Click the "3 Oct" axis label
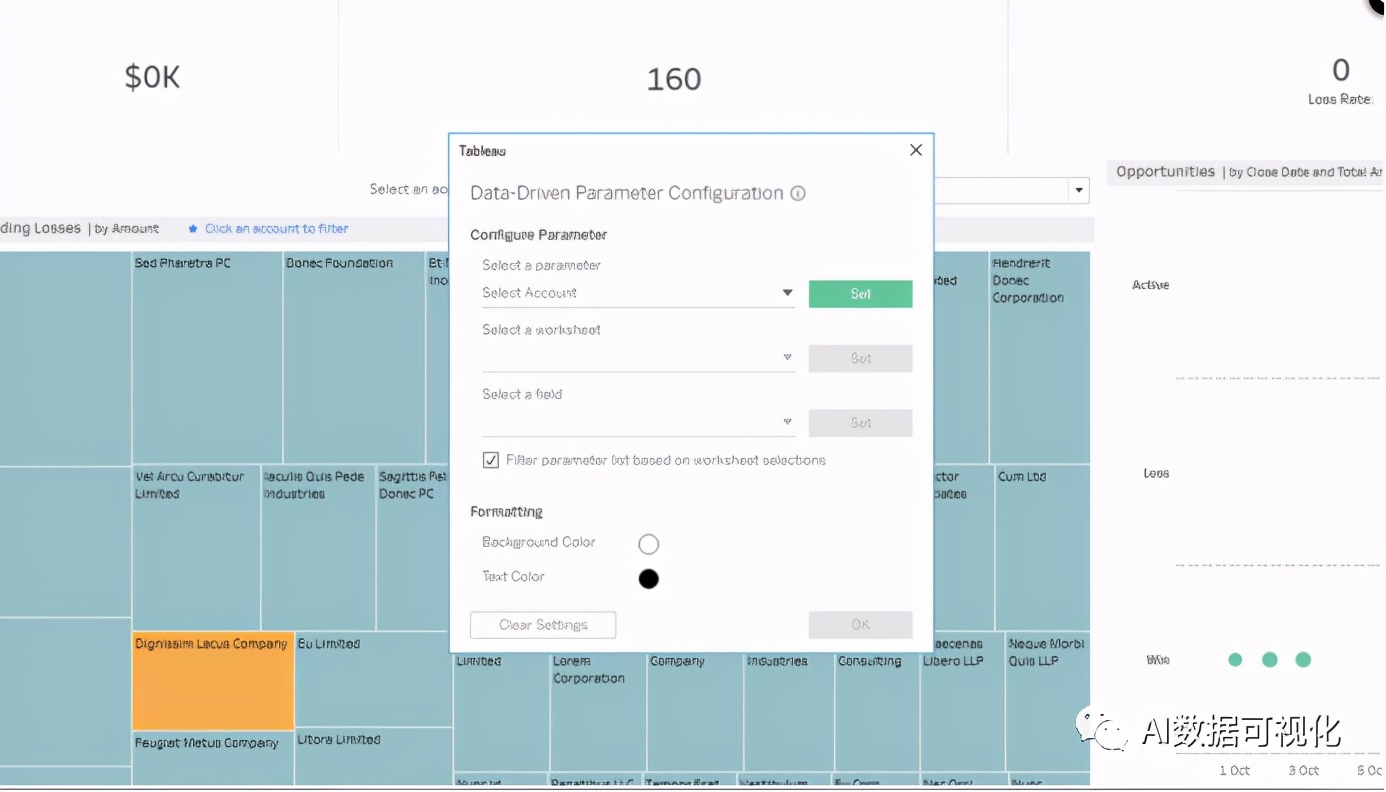Screen dimensions: 1386x792 click(1303, 771)
